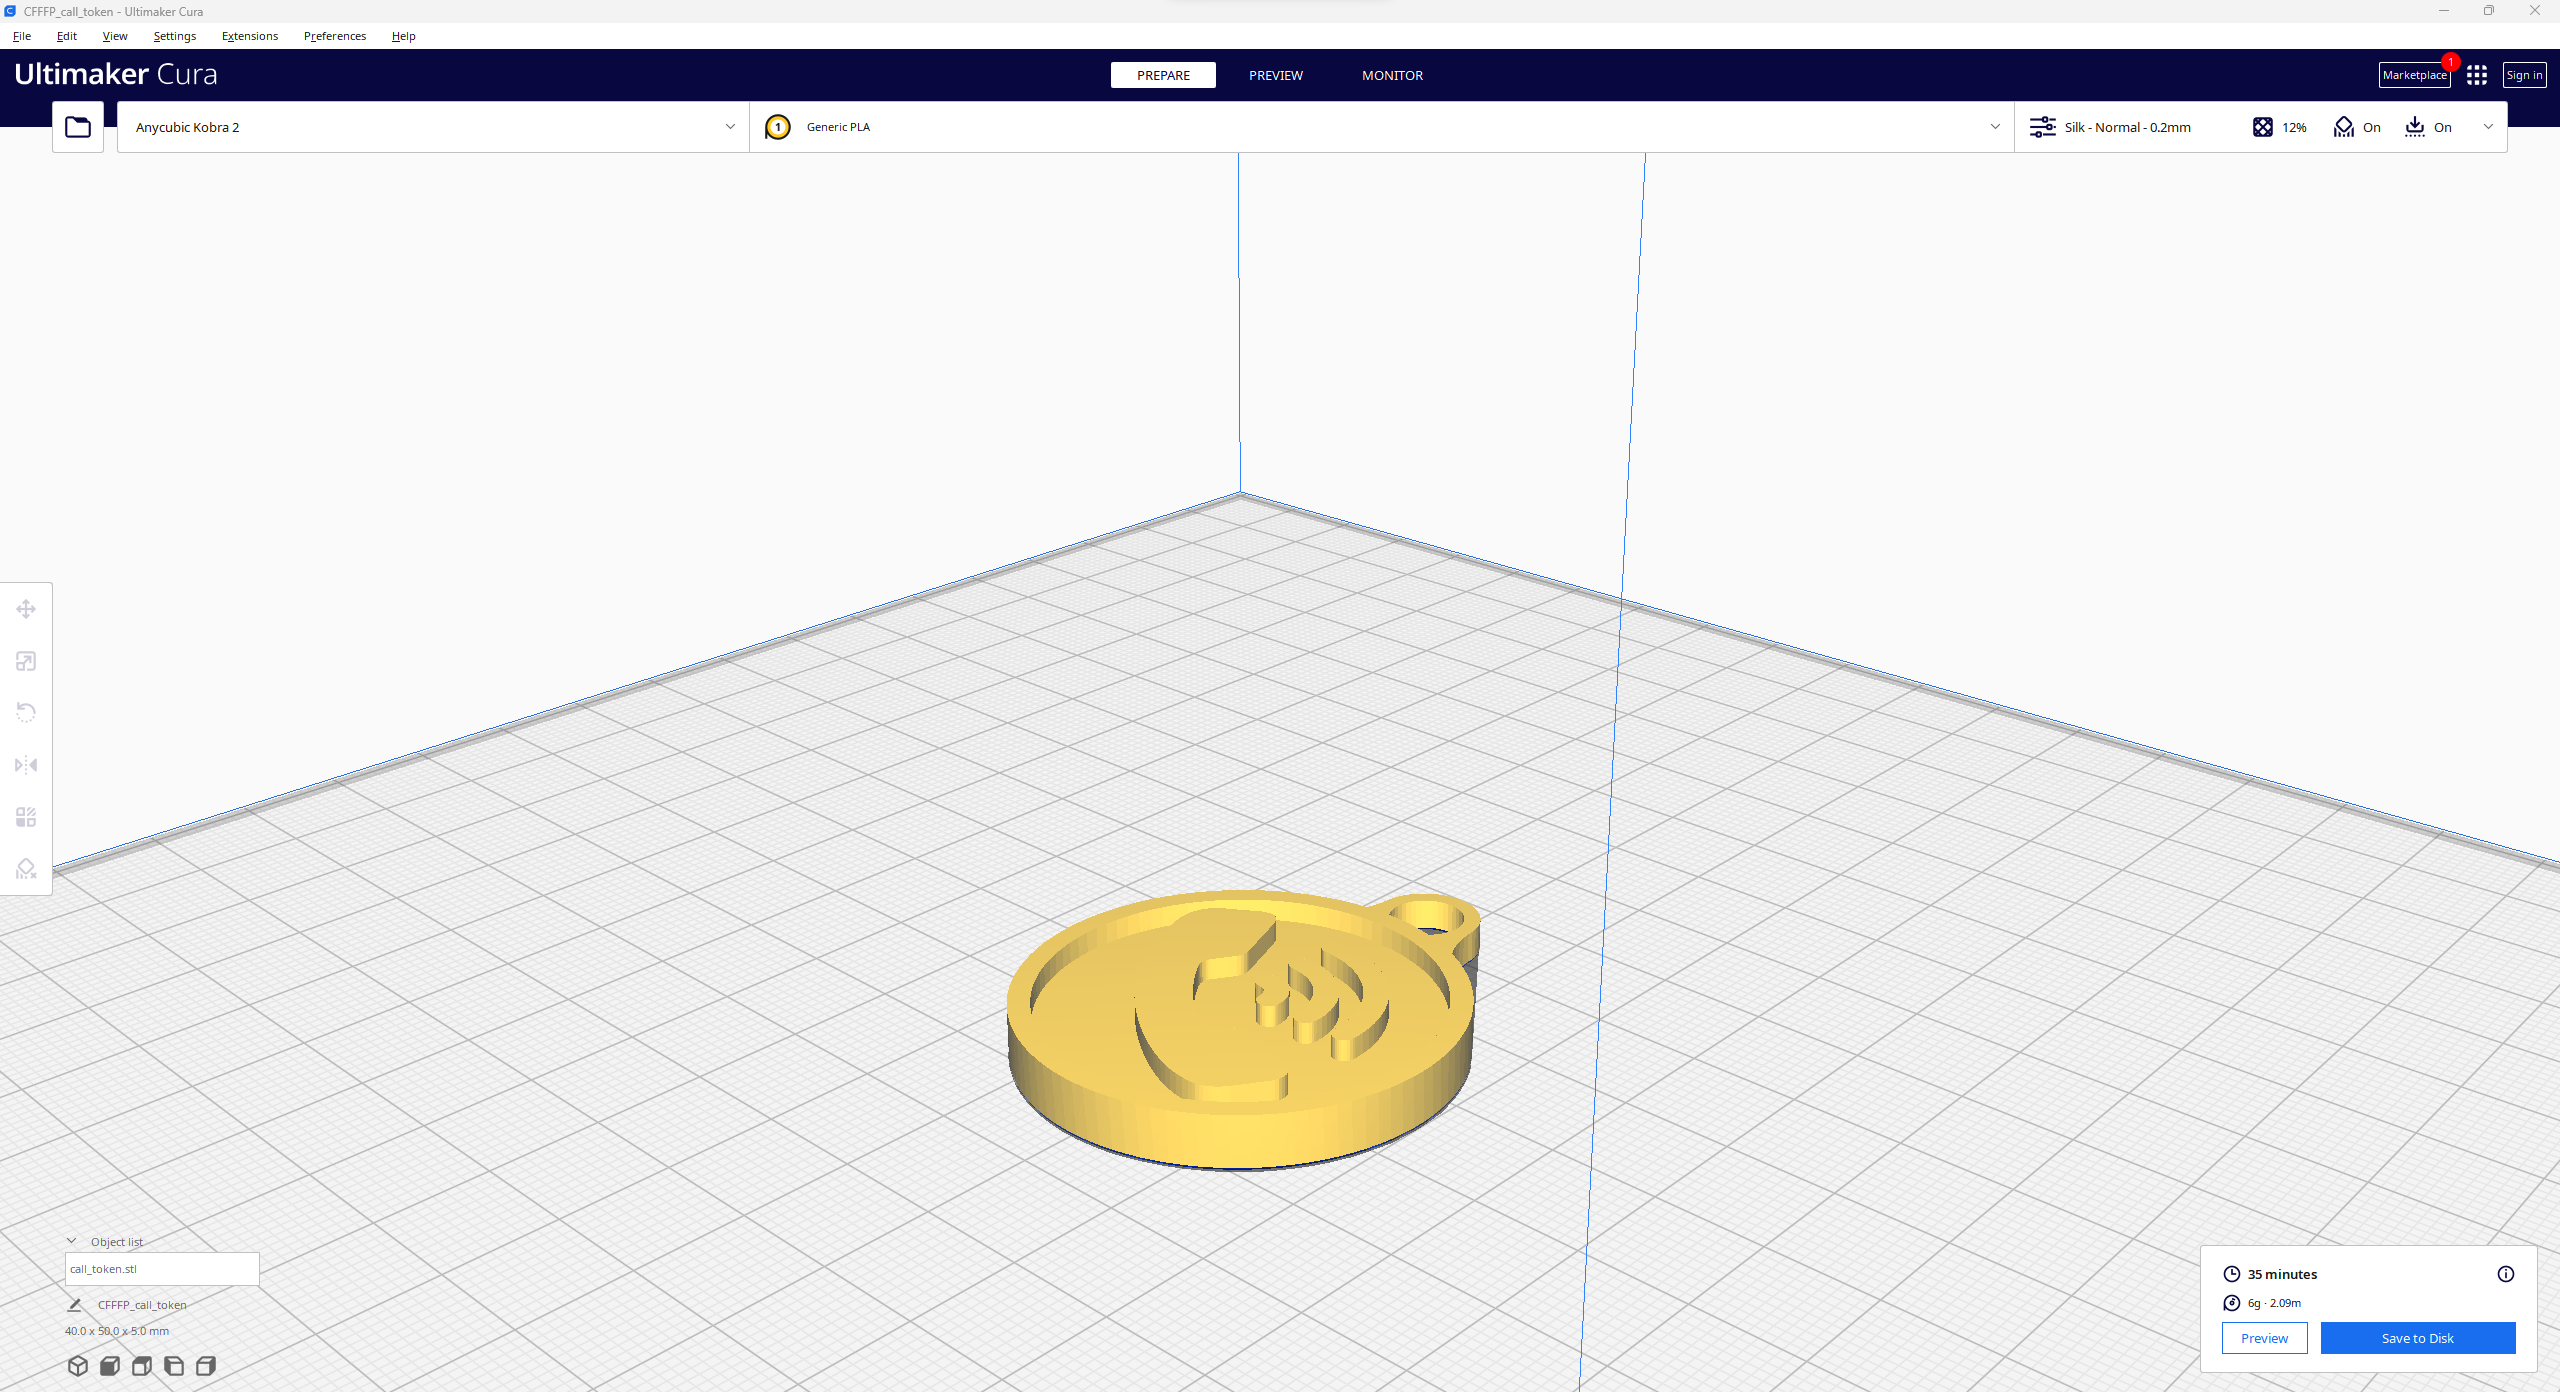Change the 12% infill density value
The width and height of the screenshot is (2560, 1392).
pos(2280,127)
